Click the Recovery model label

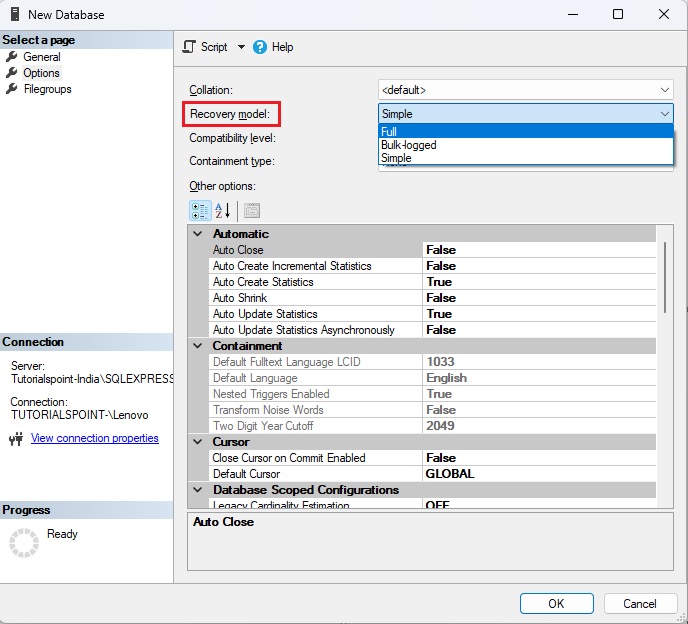[x=230, y=114]
